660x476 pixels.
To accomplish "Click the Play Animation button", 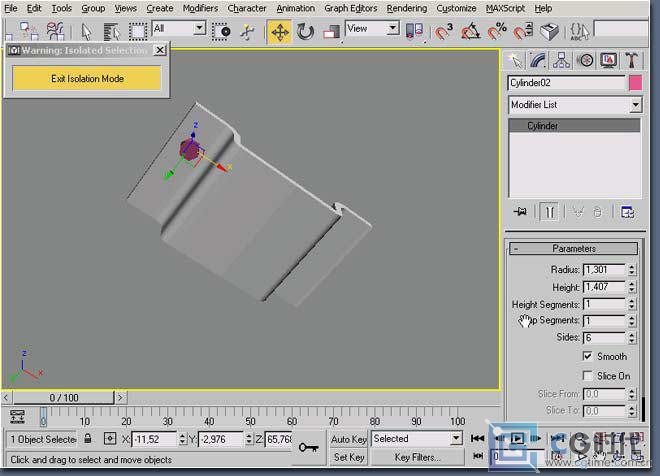I will click(517, 439).
